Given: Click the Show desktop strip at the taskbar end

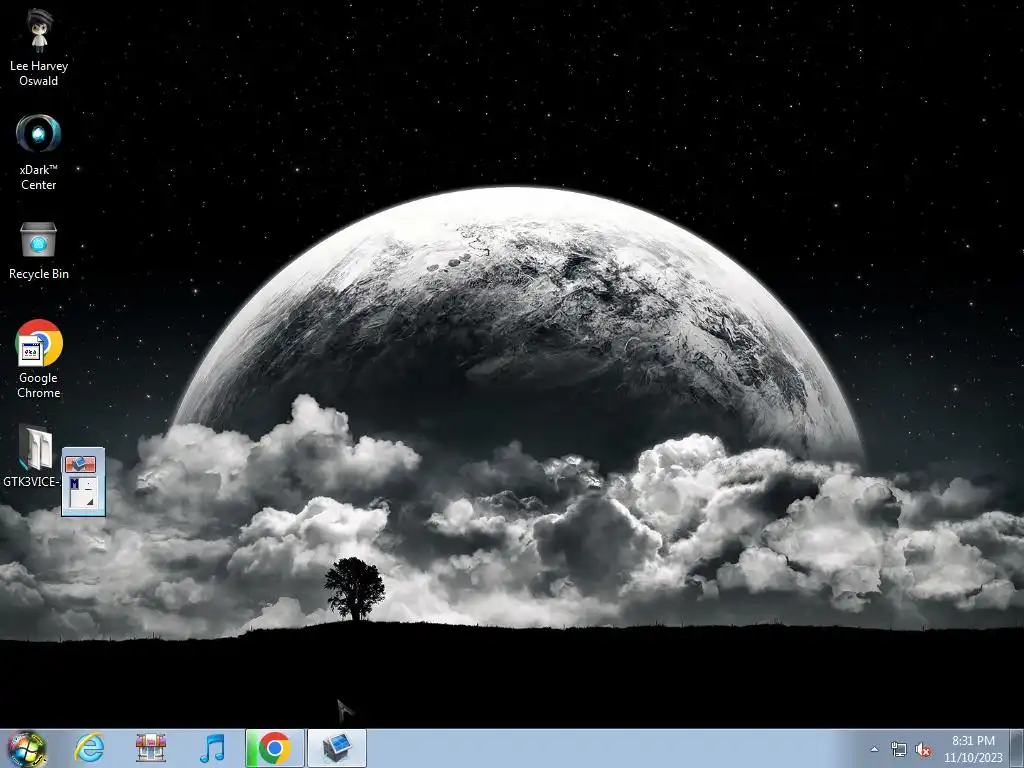Looking at the screenshot, I should [1017, 748].
